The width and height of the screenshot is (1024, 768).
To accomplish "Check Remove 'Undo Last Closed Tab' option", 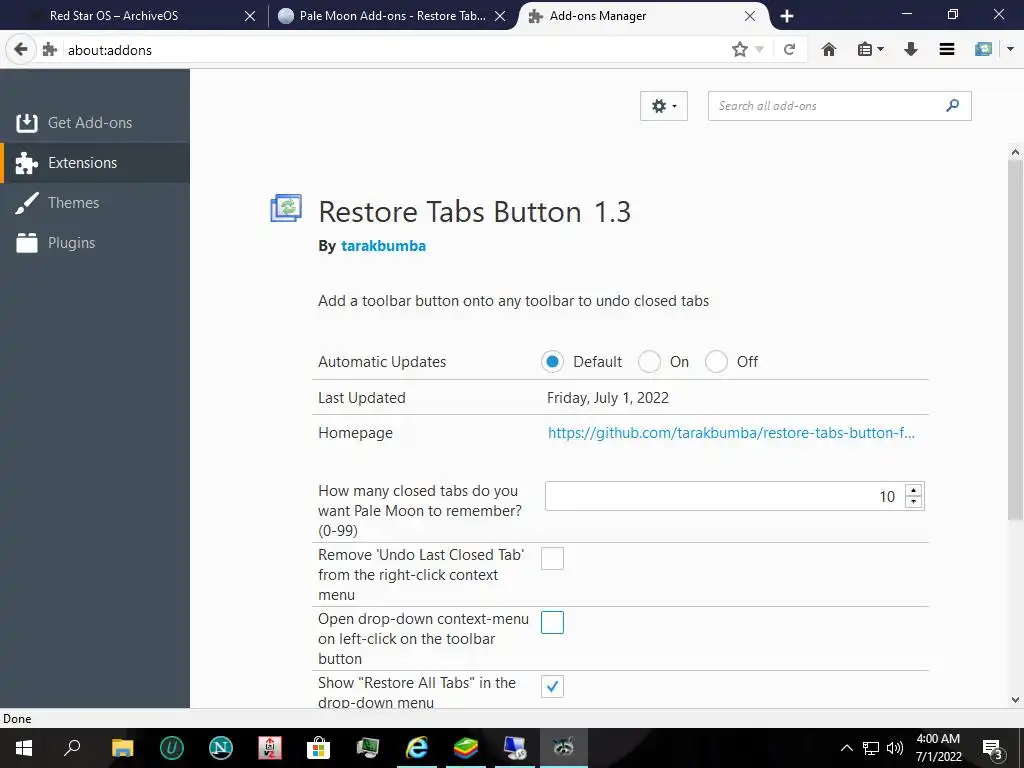I will [552, 558].
